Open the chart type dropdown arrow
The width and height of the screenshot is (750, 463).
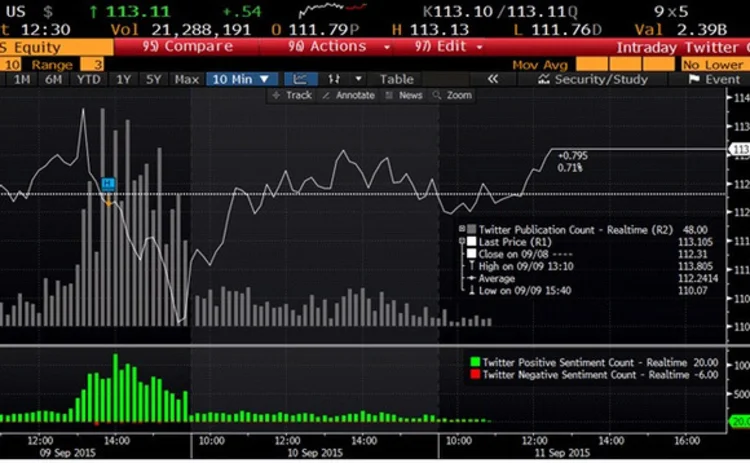[x=358, y=79]
